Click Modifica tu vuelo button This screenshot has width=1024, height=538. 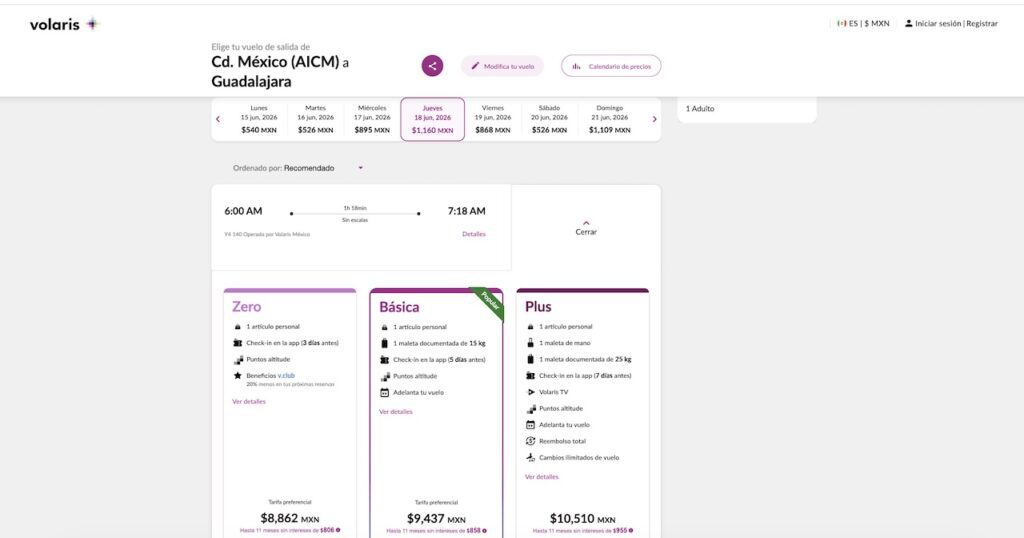(502, 66)
